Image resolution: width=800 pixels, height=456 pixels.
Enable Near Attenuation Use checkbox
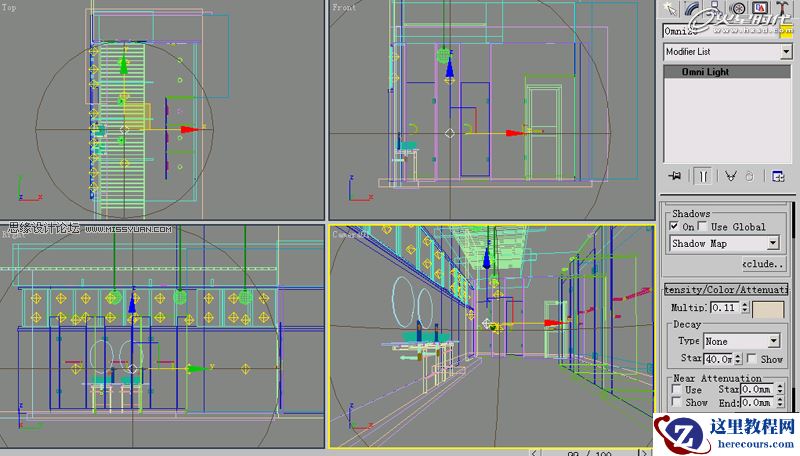(677, 390)
